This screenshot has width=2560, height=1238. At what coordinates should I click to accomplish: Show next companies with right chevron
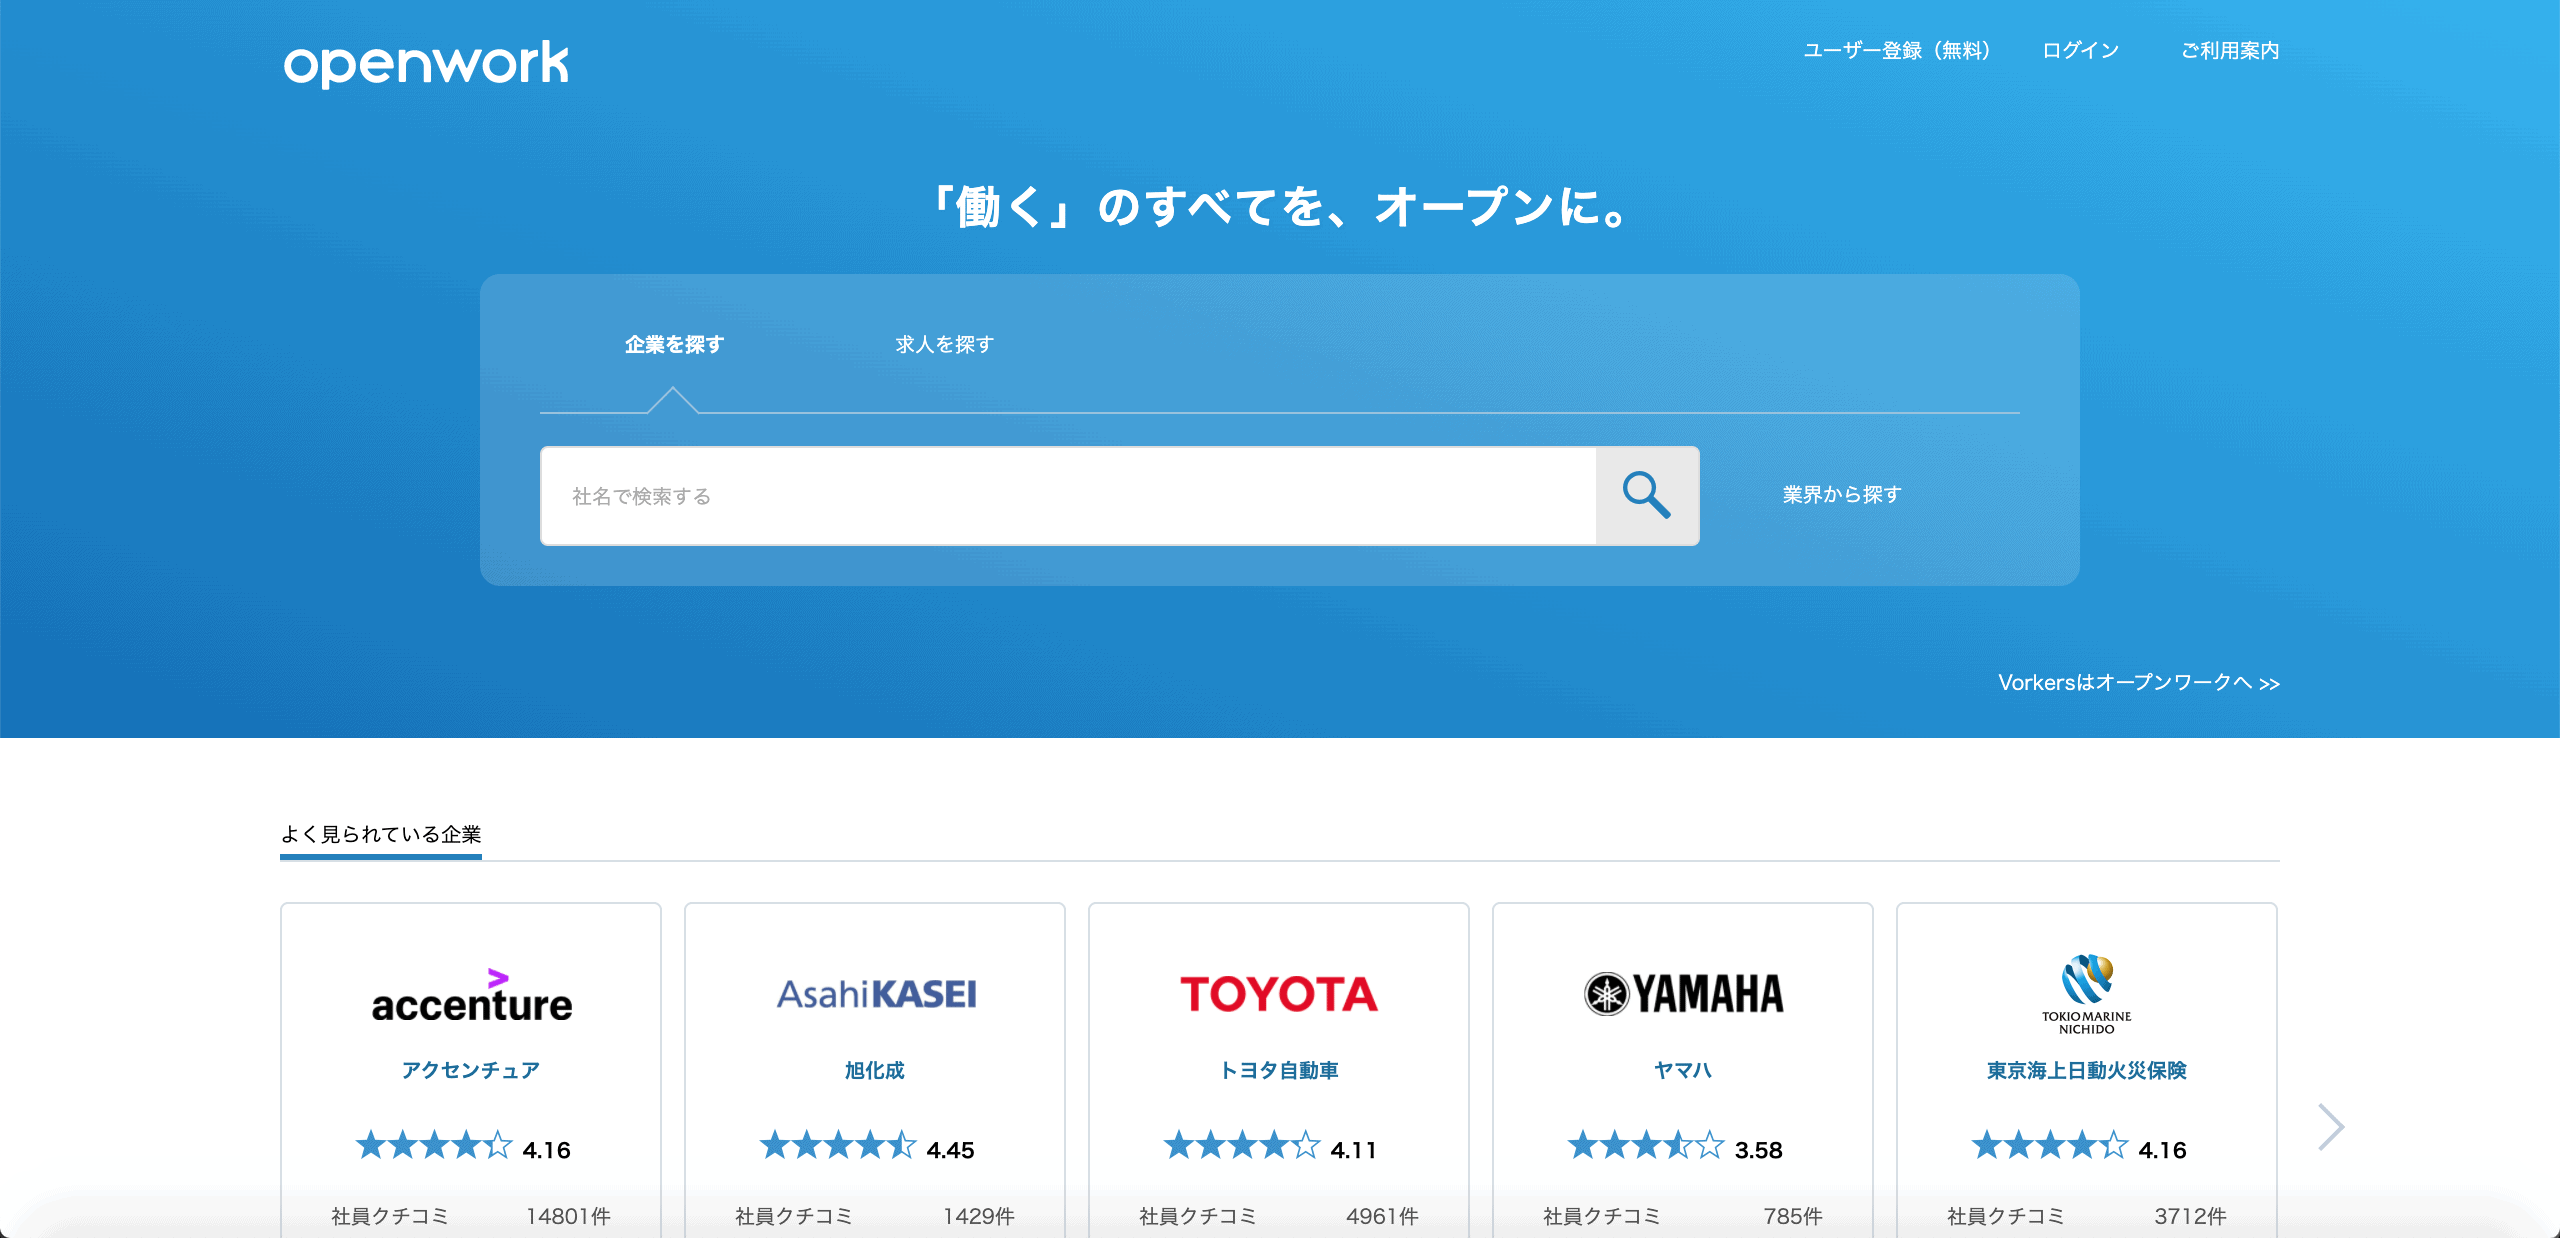2331,1127
